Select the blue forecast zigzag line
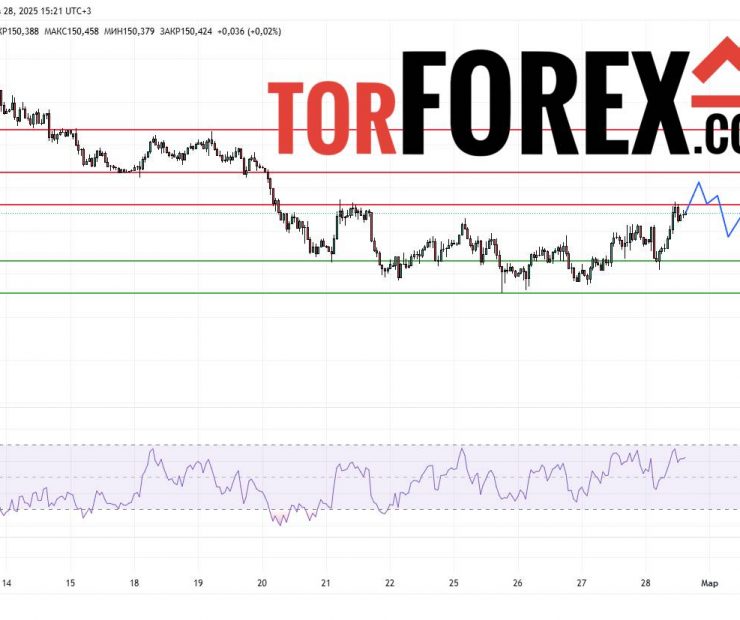This screenshot has height=620, width=740. (x=713, y=209)
